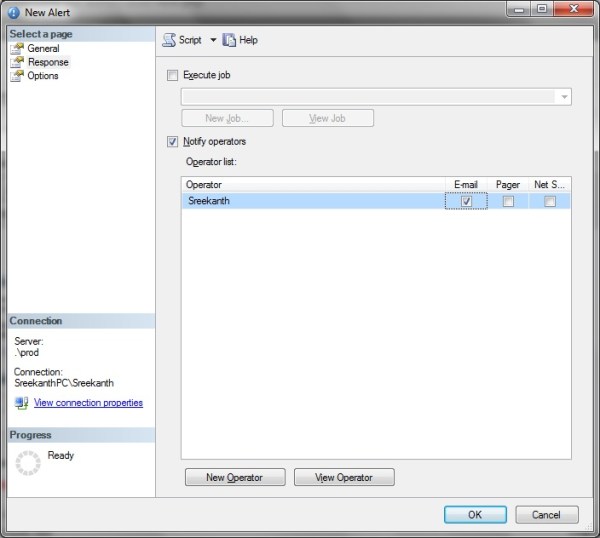Open View connection properties link

pyautogui.click(x=88, y=403)
